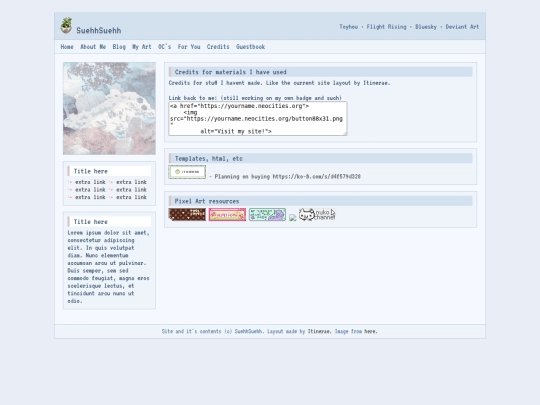
Task: Click the 'Pixel Art resources' heading
Action: click(x=207, y=201)
